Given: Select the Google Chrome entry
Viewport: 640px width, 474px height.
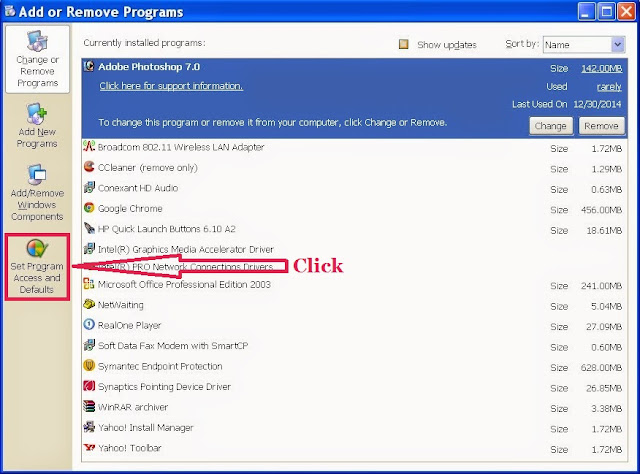Looking at the screenshot, I should tap(354, 209).
